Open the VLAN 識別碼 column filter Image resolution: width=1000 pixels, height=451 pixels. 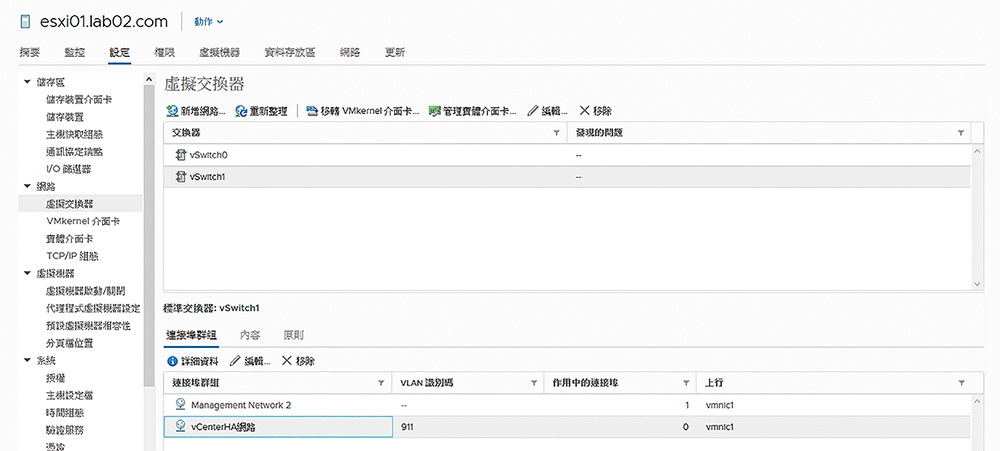[534, 383]
